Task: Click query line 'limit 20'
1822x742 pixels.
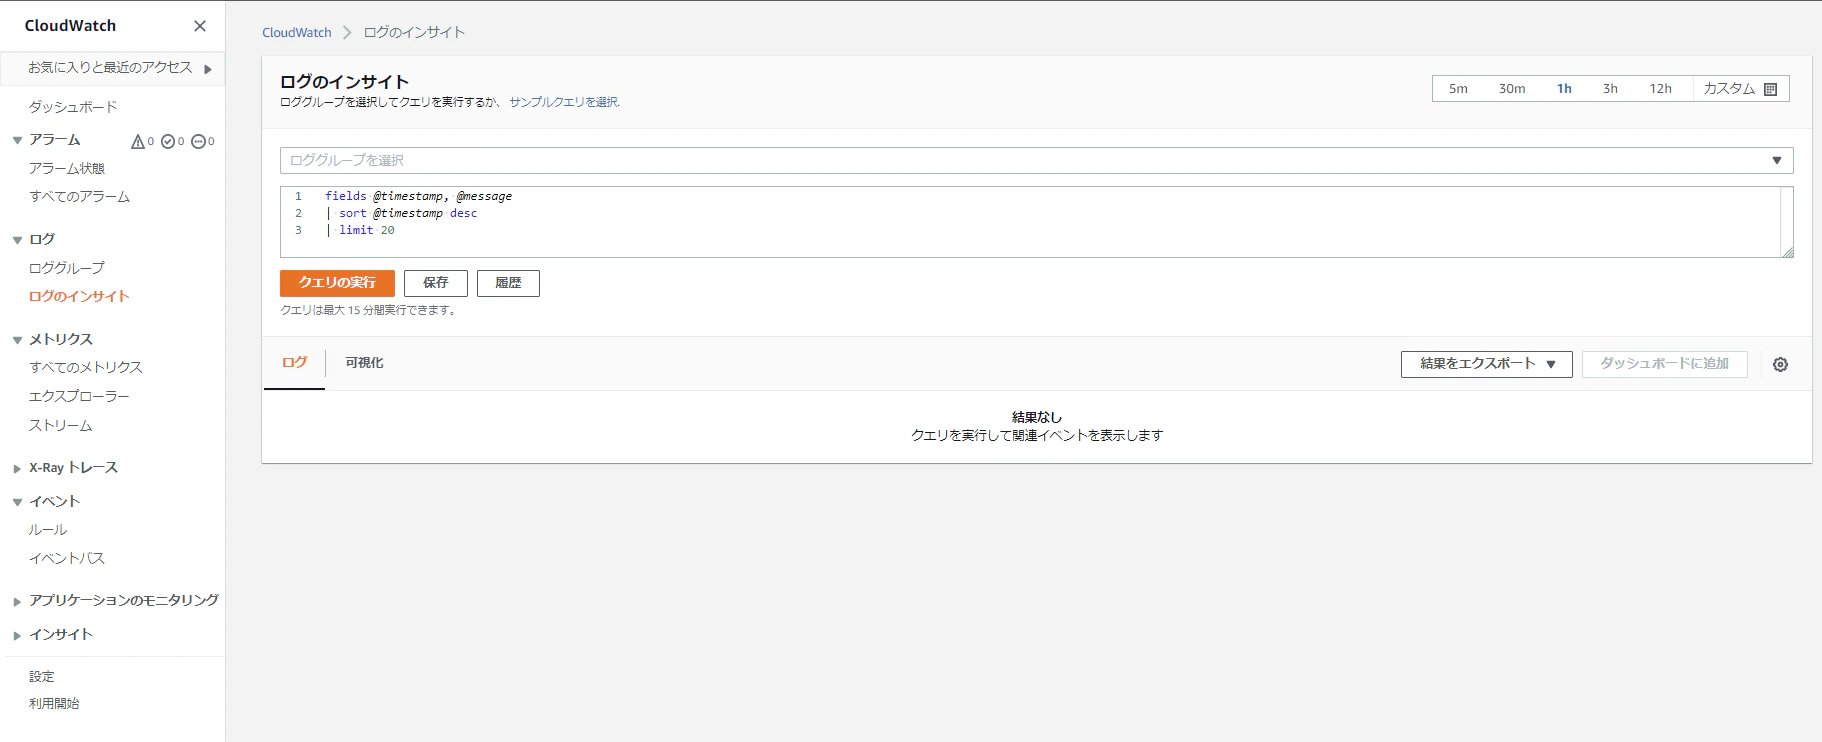Action: coord(367,230)
